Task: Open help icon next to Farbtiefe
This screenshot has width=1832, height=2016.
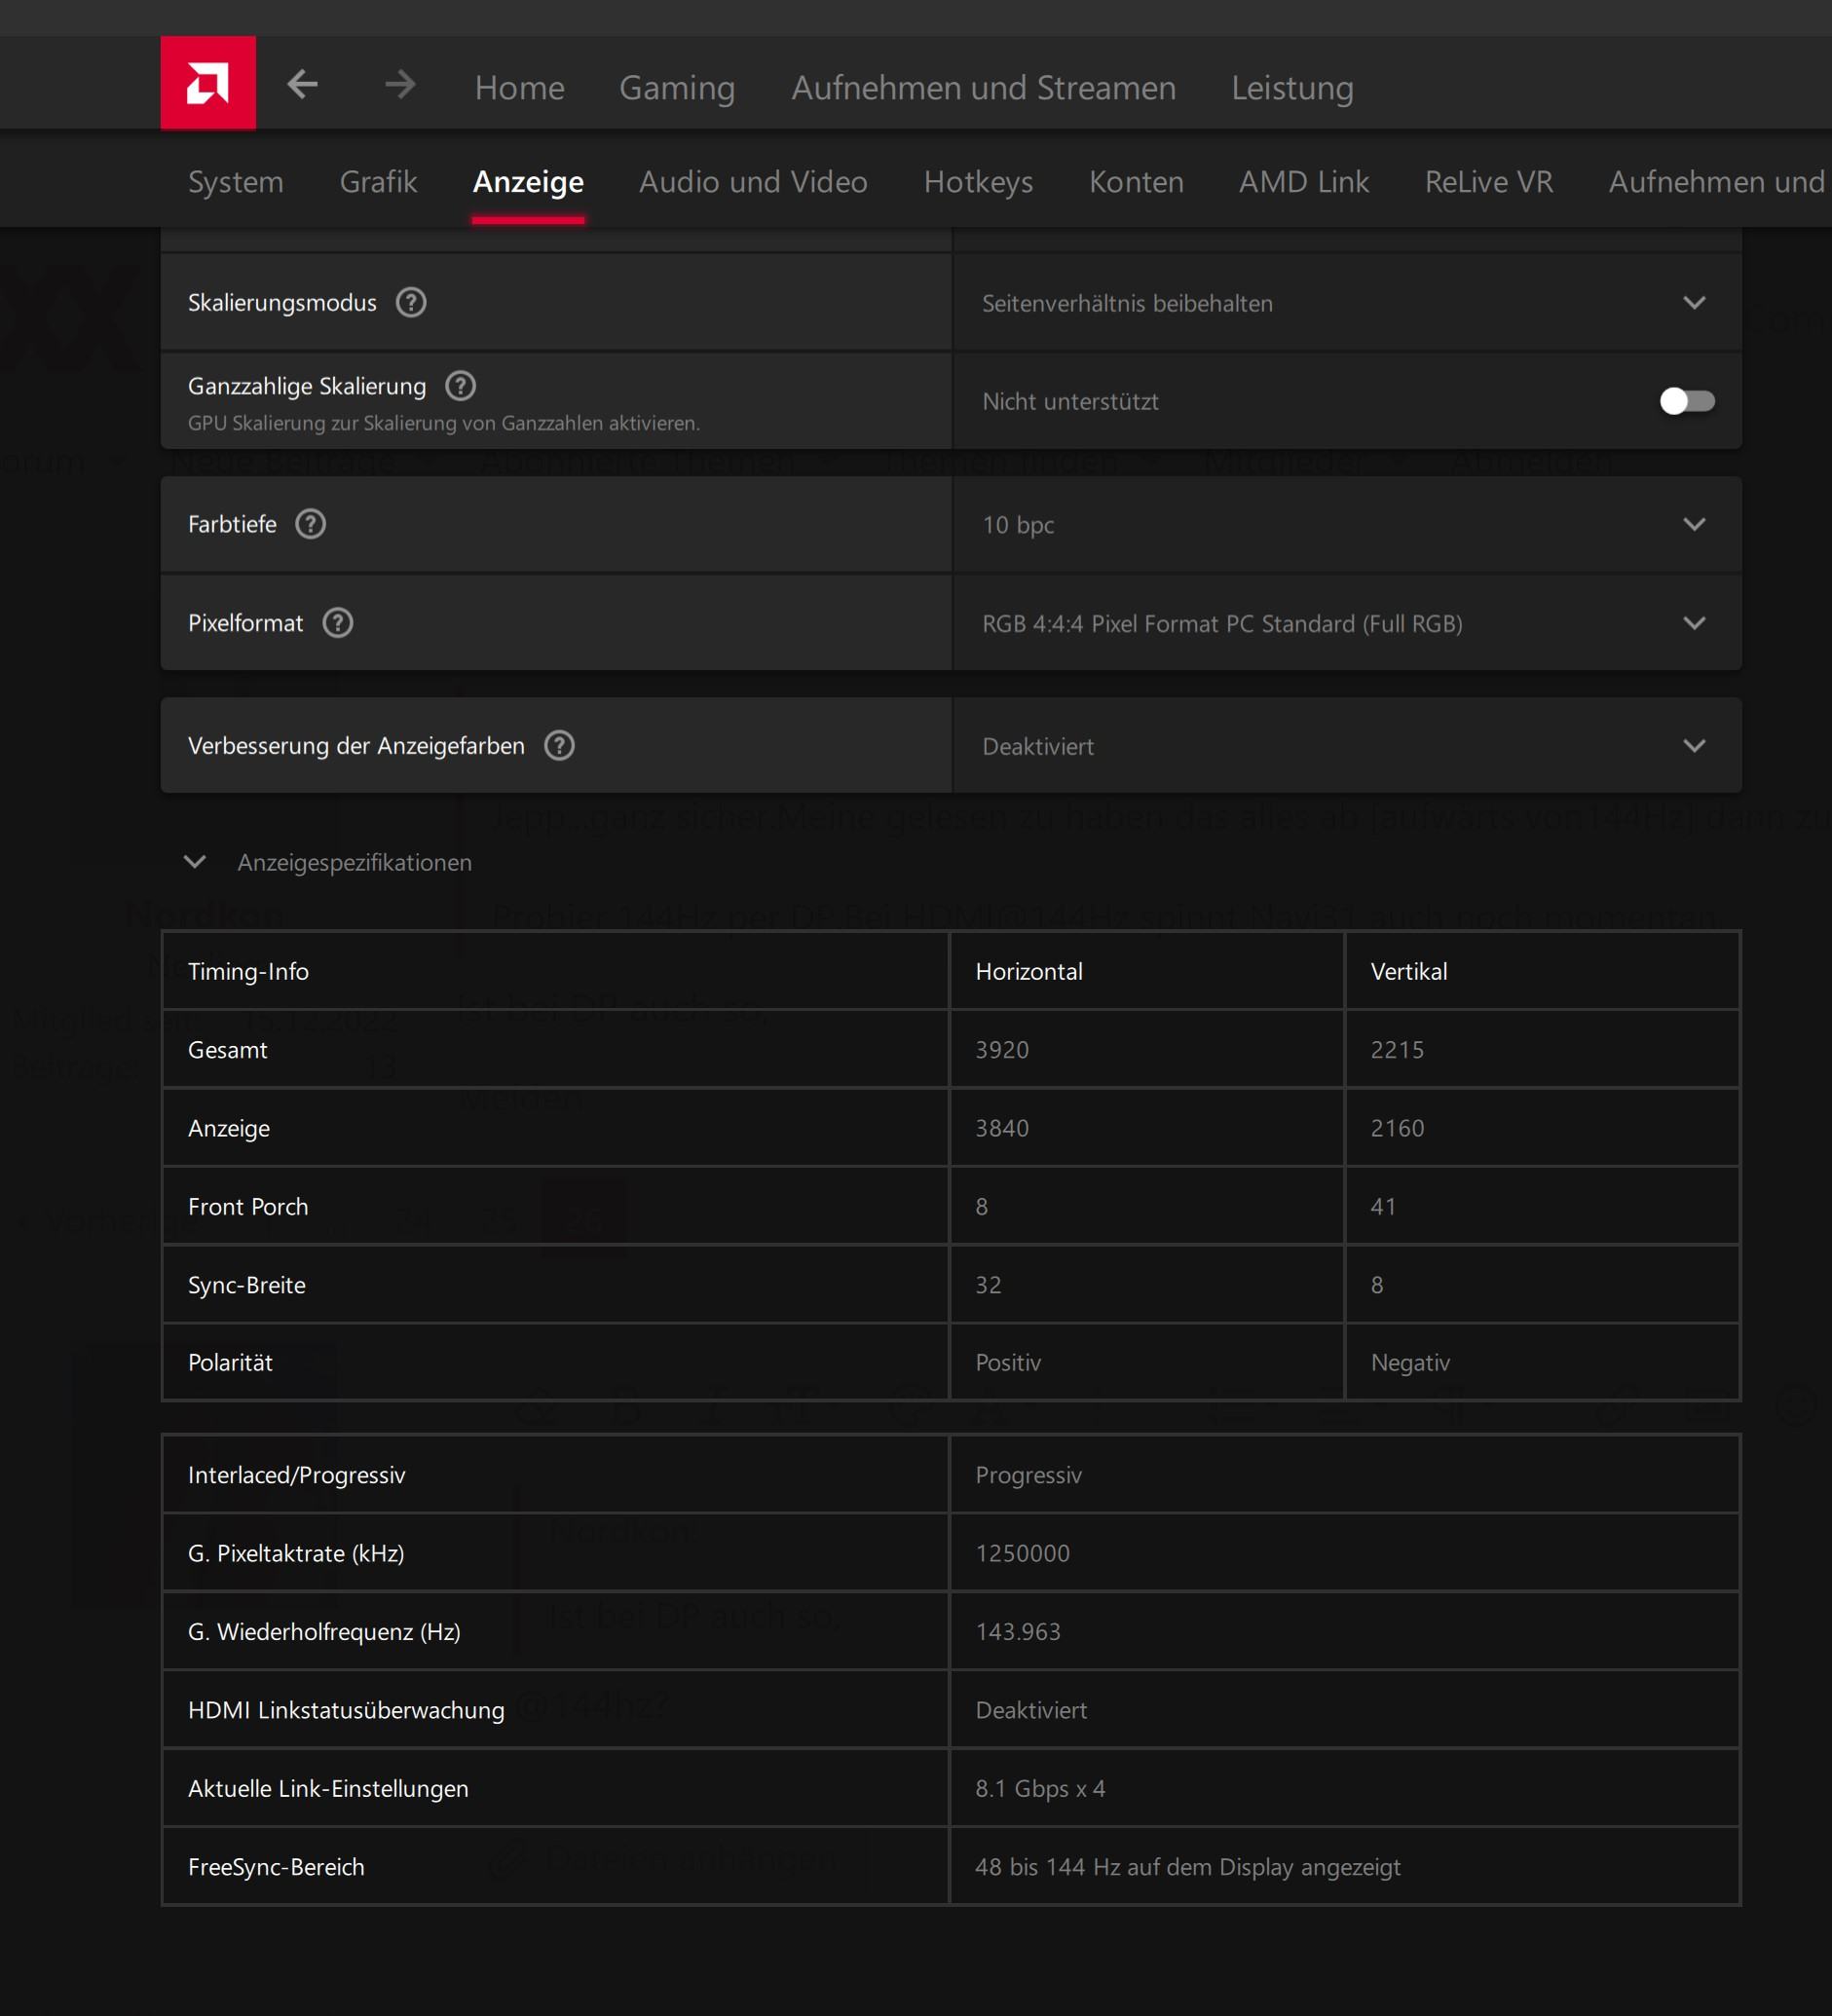Action: (x=311, y=524)
